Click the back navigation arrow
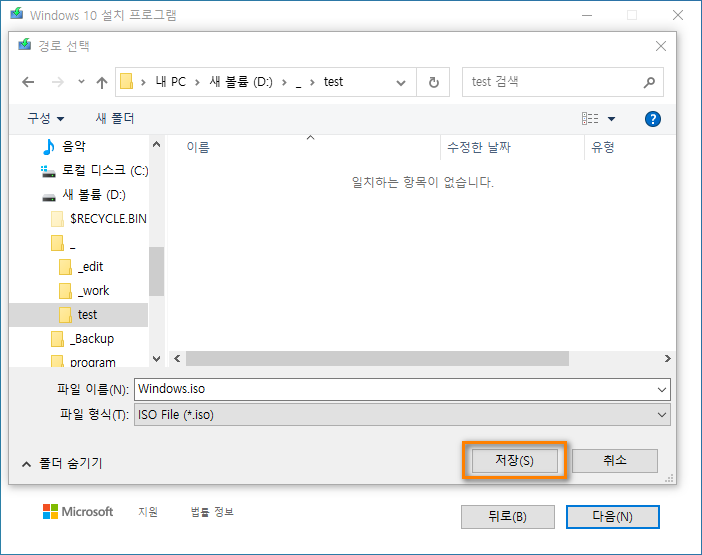 pyautogui.click(x=28, y=82)
